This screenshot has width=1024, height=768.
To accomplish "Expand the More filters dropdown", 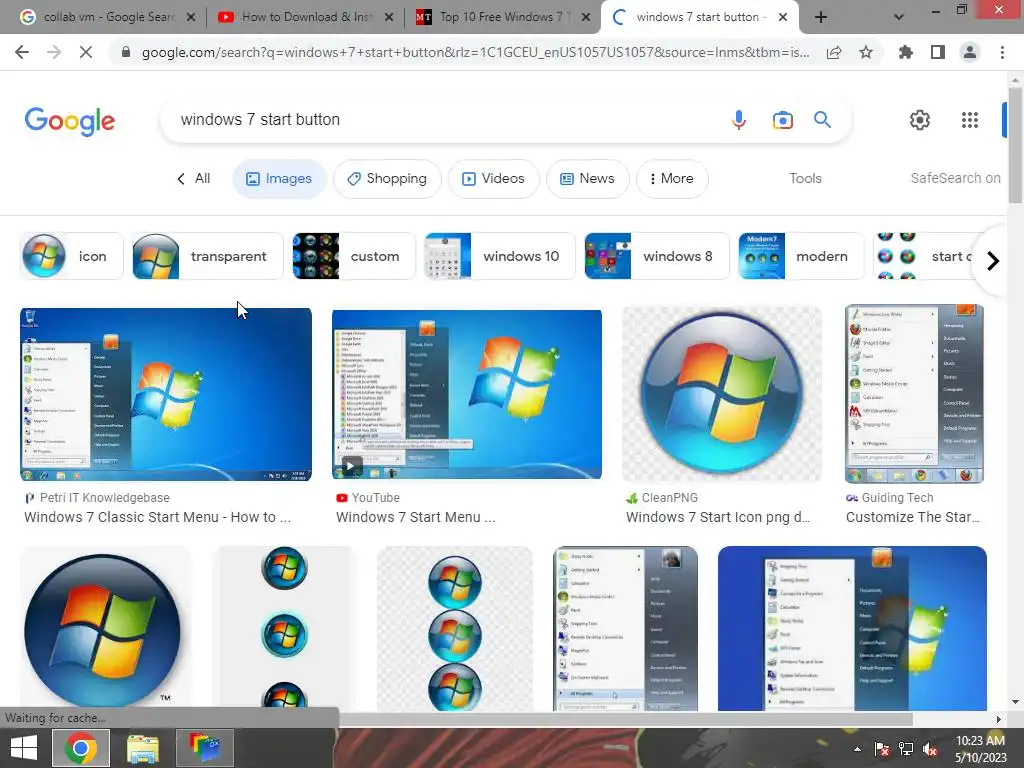I will (x=672, y=179).
